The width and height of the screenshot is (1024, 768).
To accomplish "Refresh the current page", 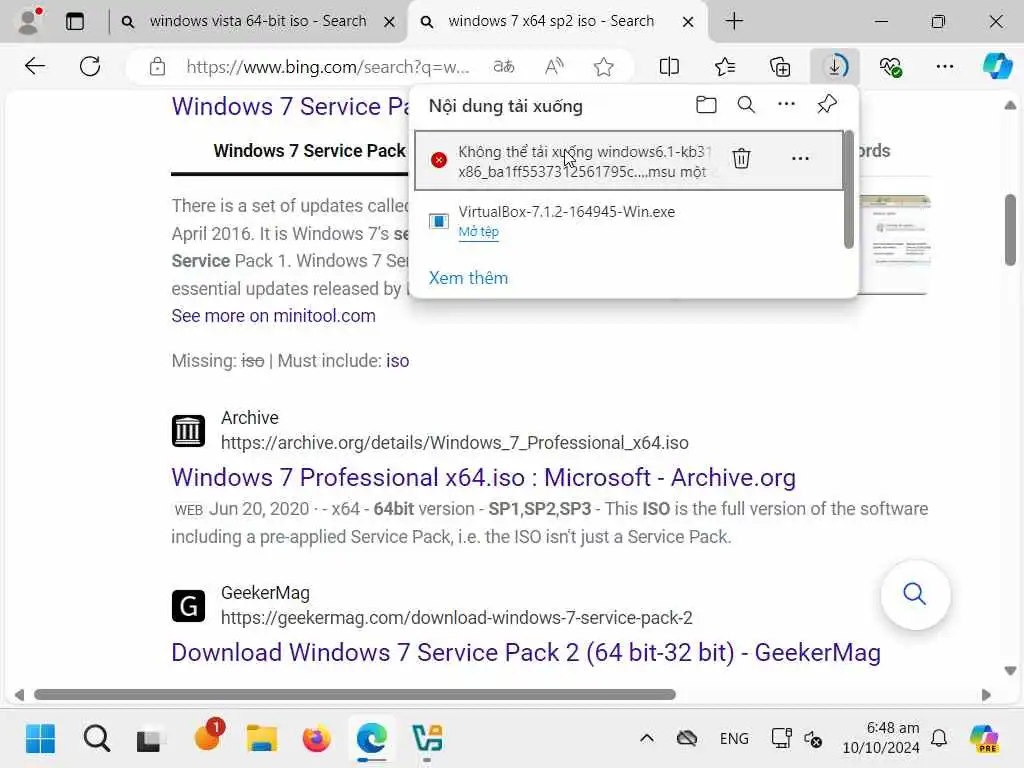I will 90,66.
